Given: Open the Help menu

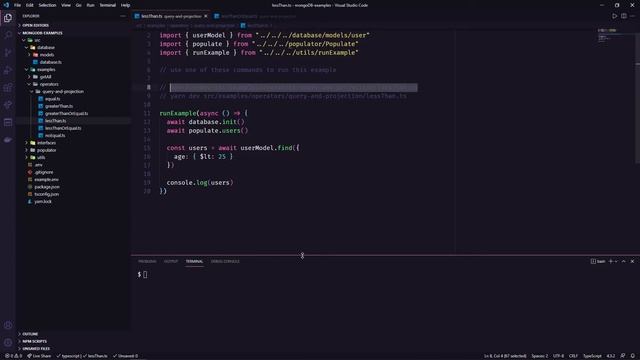Looking at the screenshot, I should [125, 5].
